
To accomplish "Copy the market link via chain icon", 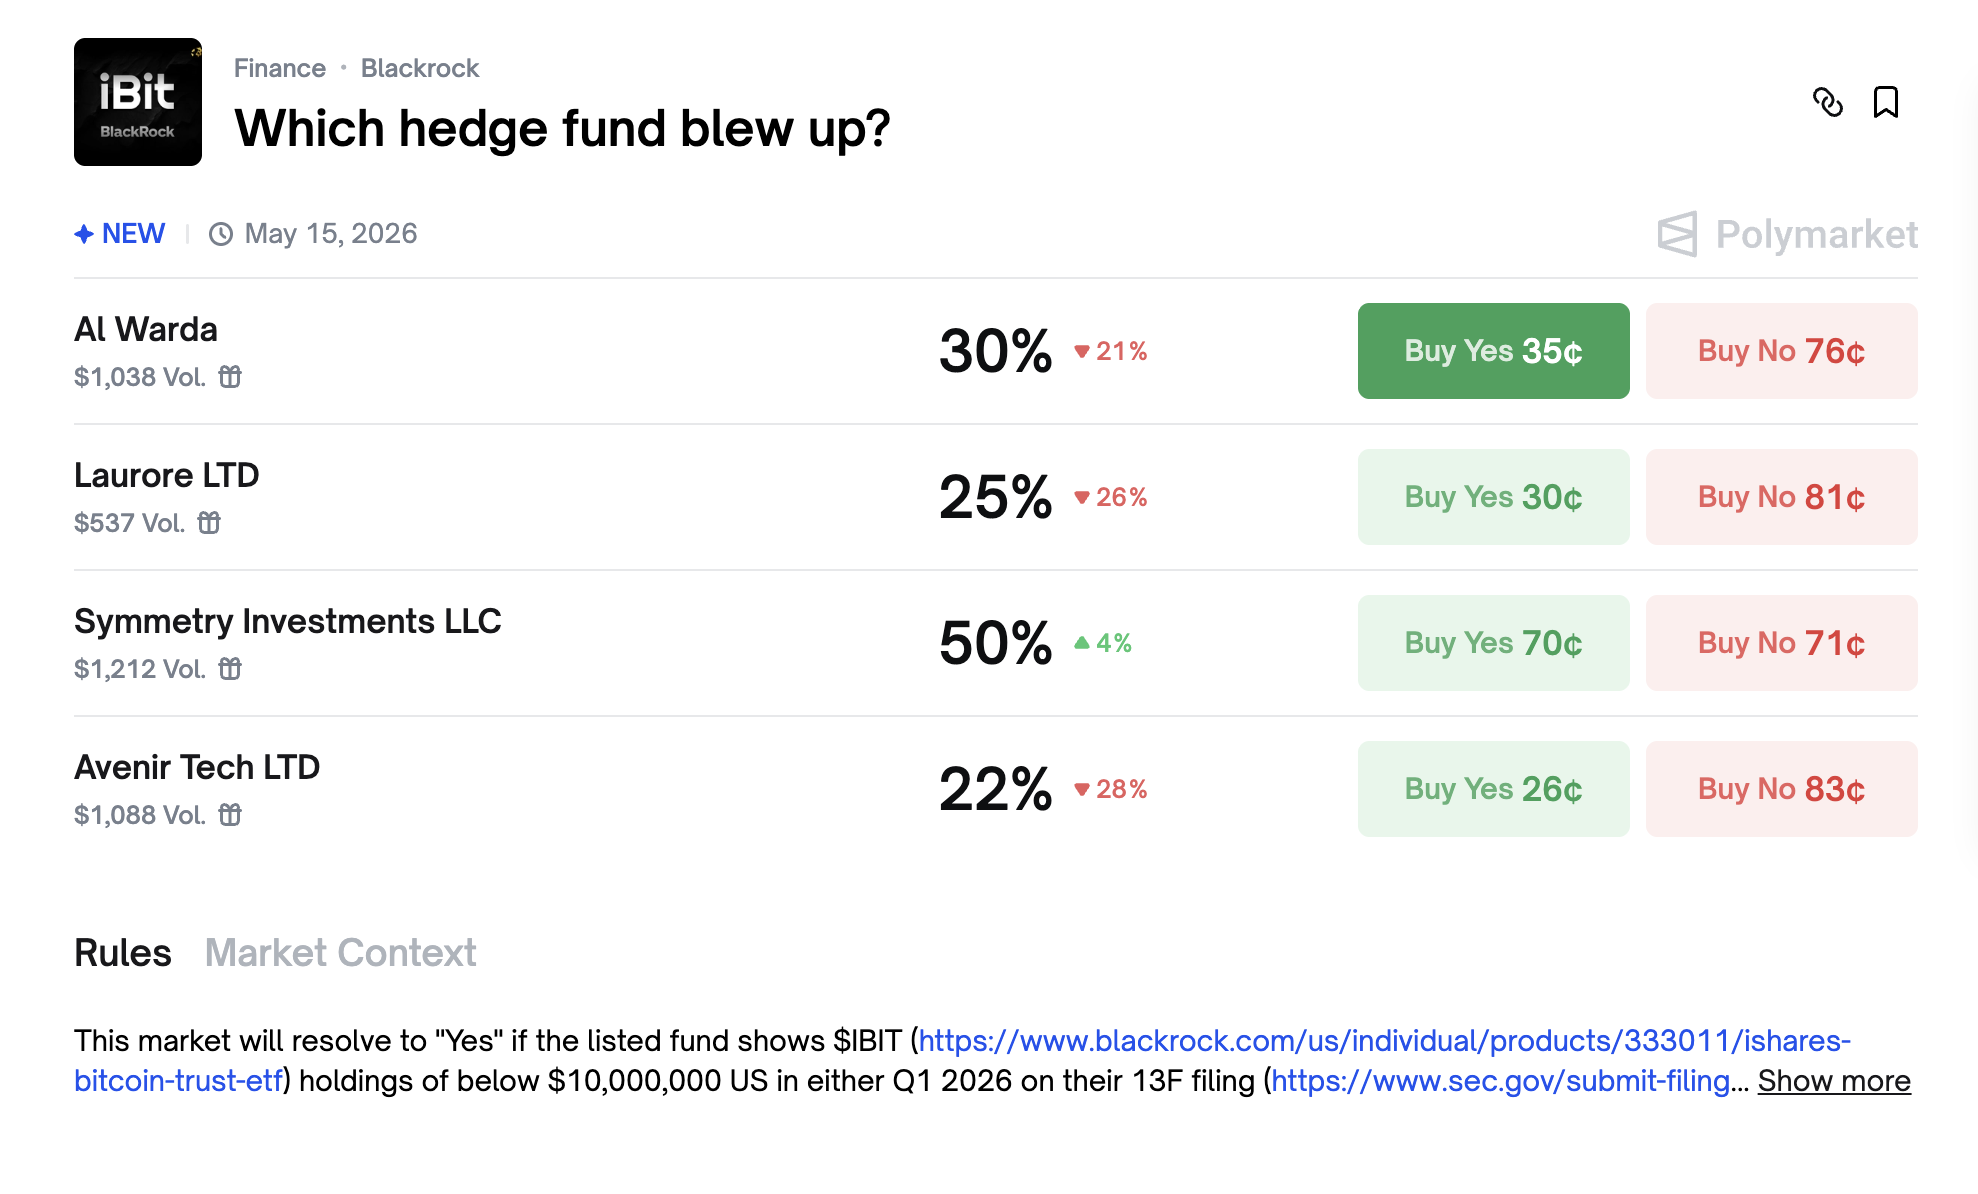I will tap(1828, 102).
